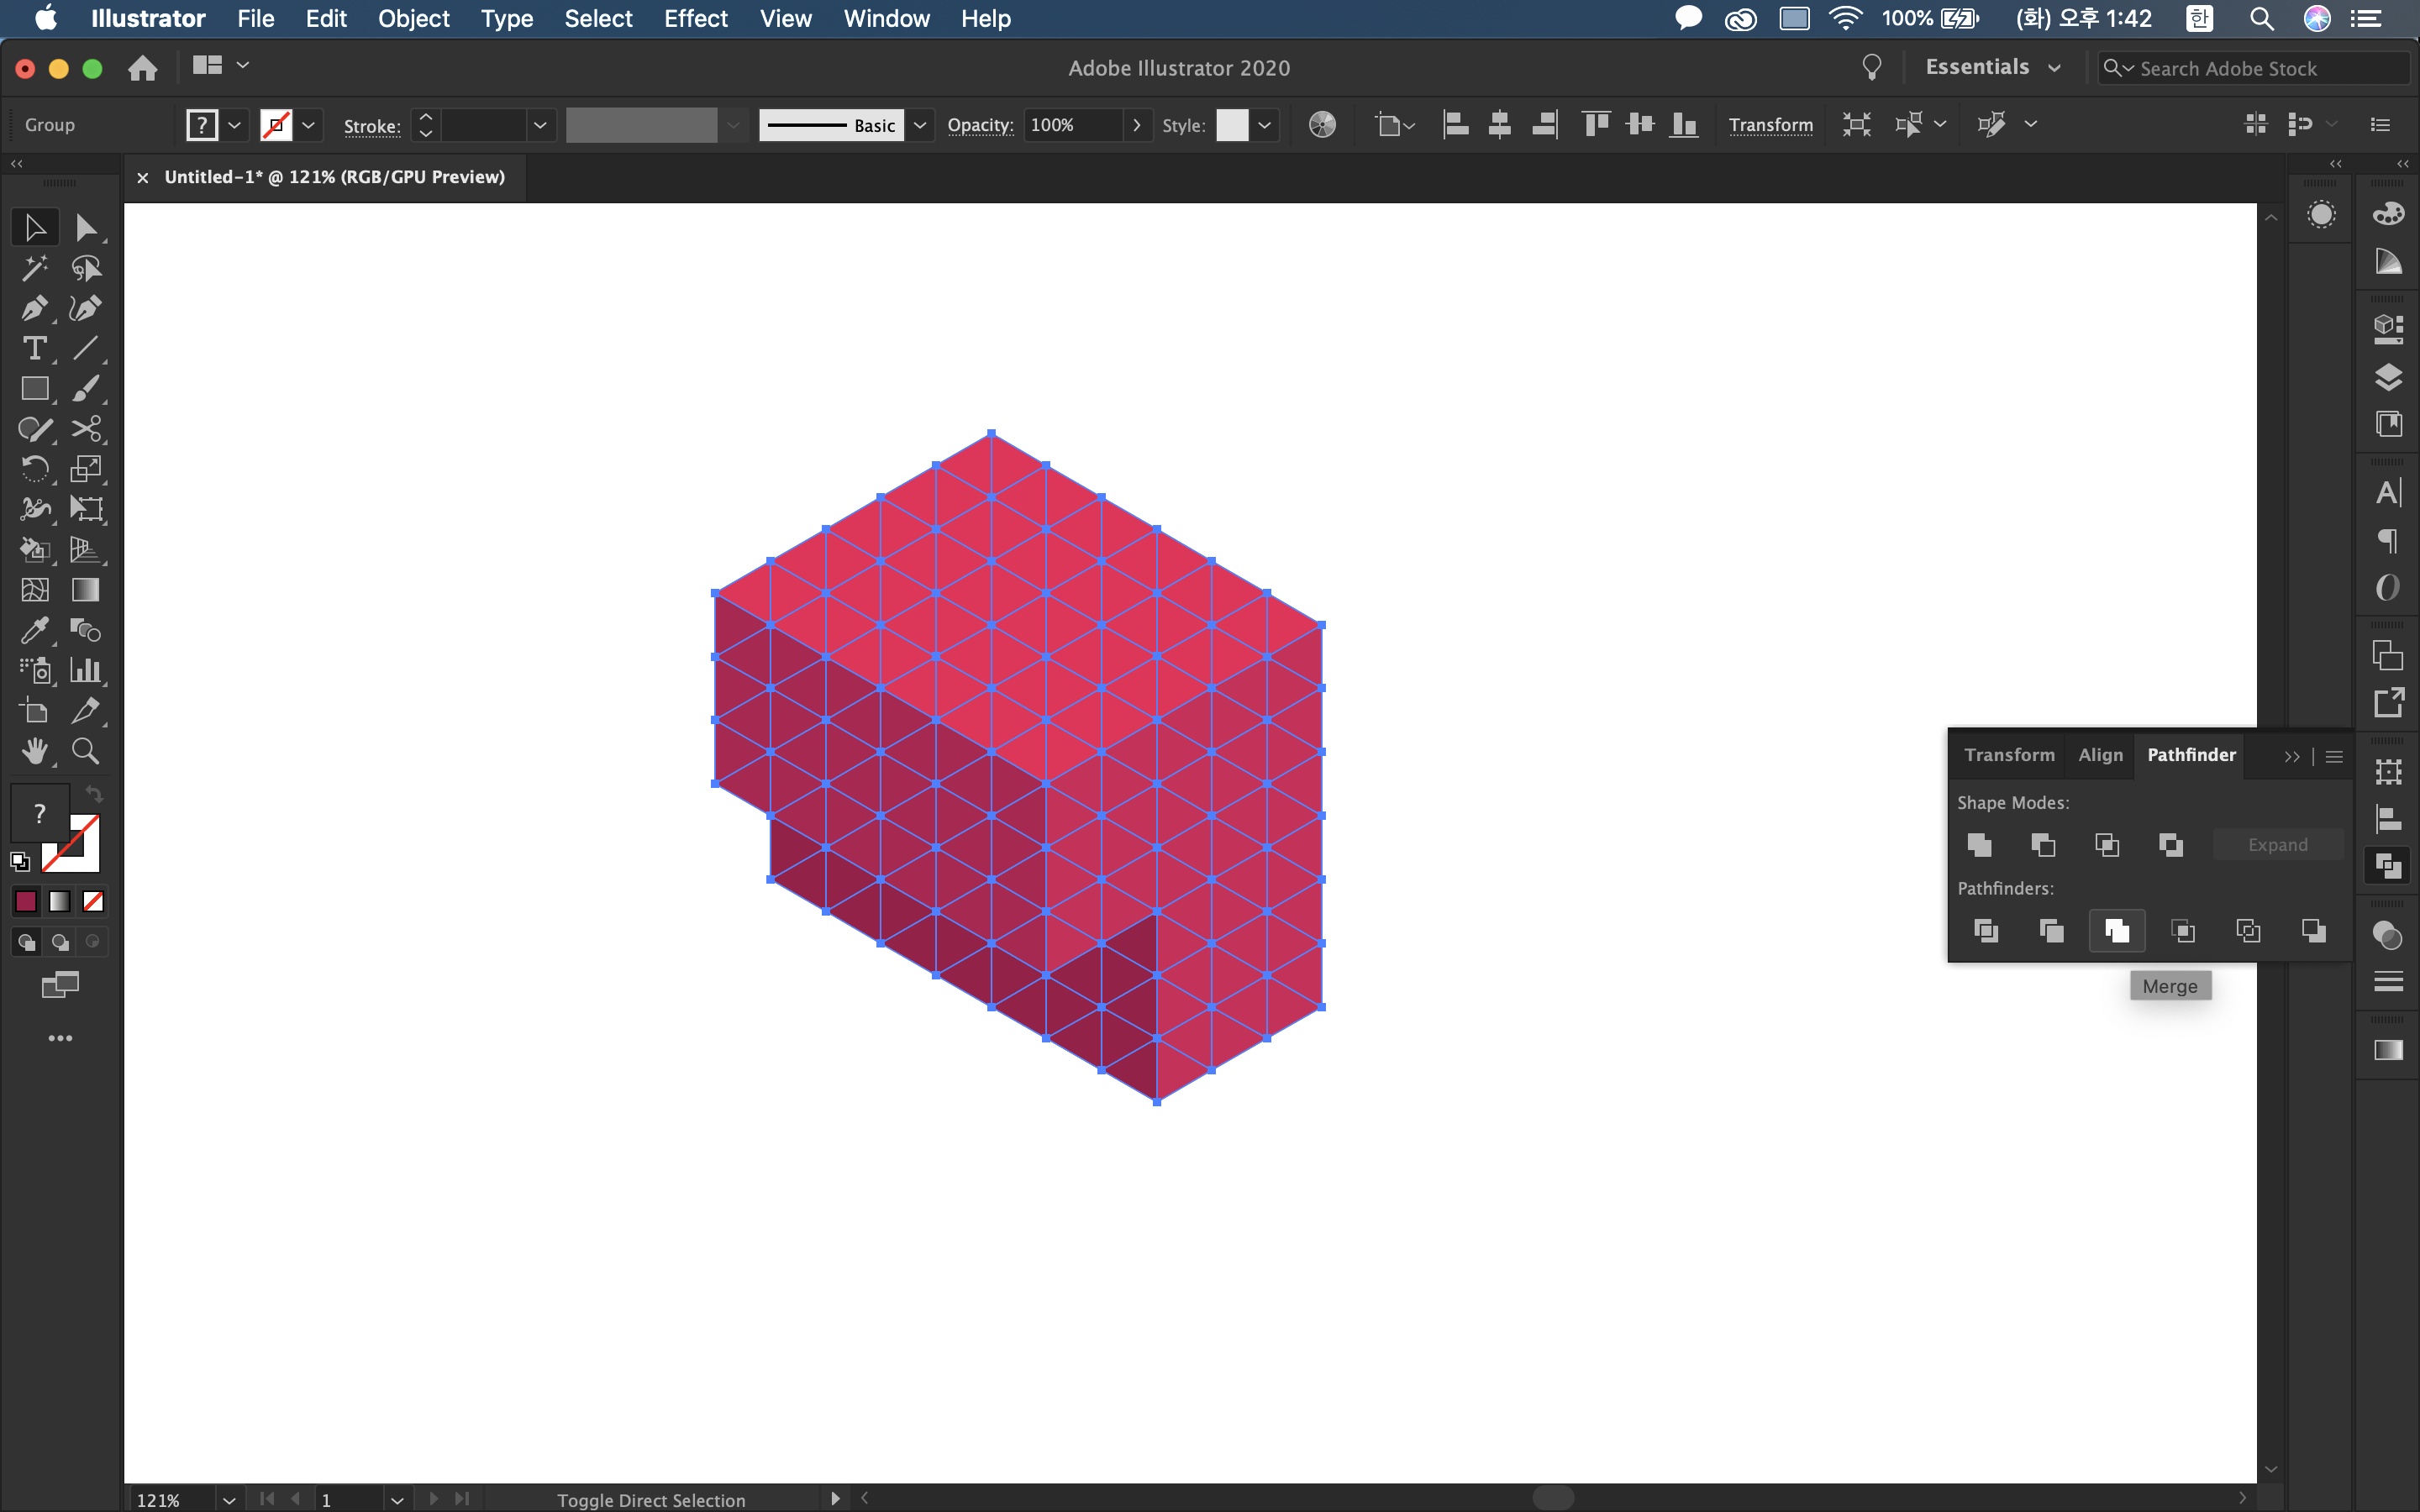The width and height of the screenshot is (2420, 1512).
Task: Click the dark red color swatch
Action: click(x=26, y=902)
